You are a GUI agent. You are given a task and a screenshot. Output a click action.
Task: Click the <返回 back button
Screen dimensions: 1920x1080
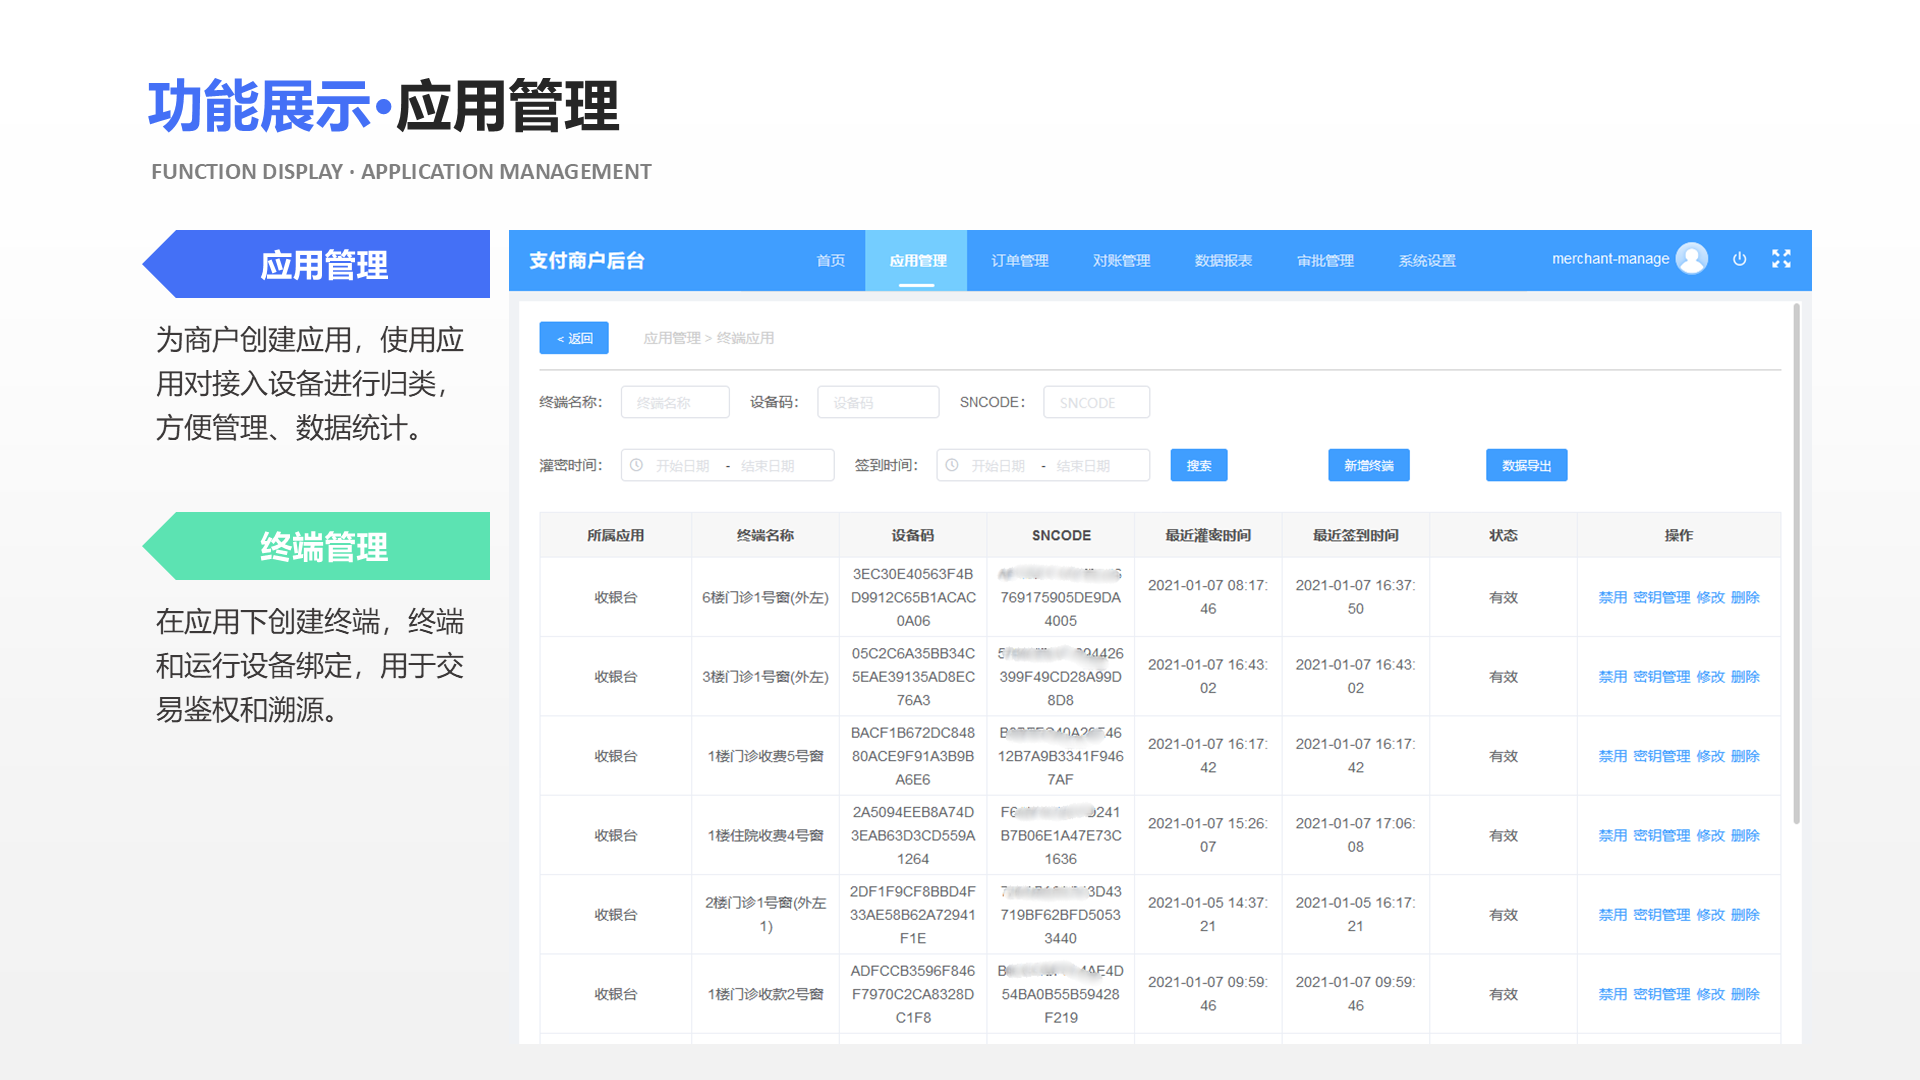pyautogui.click(x=572, y=338)
